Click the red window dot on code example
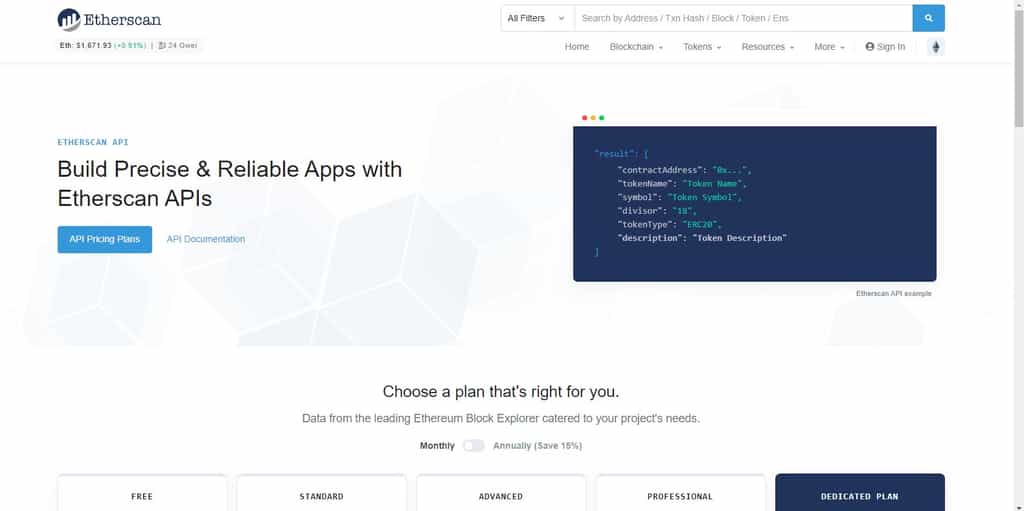Image resolution: width=1024 pixels, height=511 pixels. coord(584,118)
